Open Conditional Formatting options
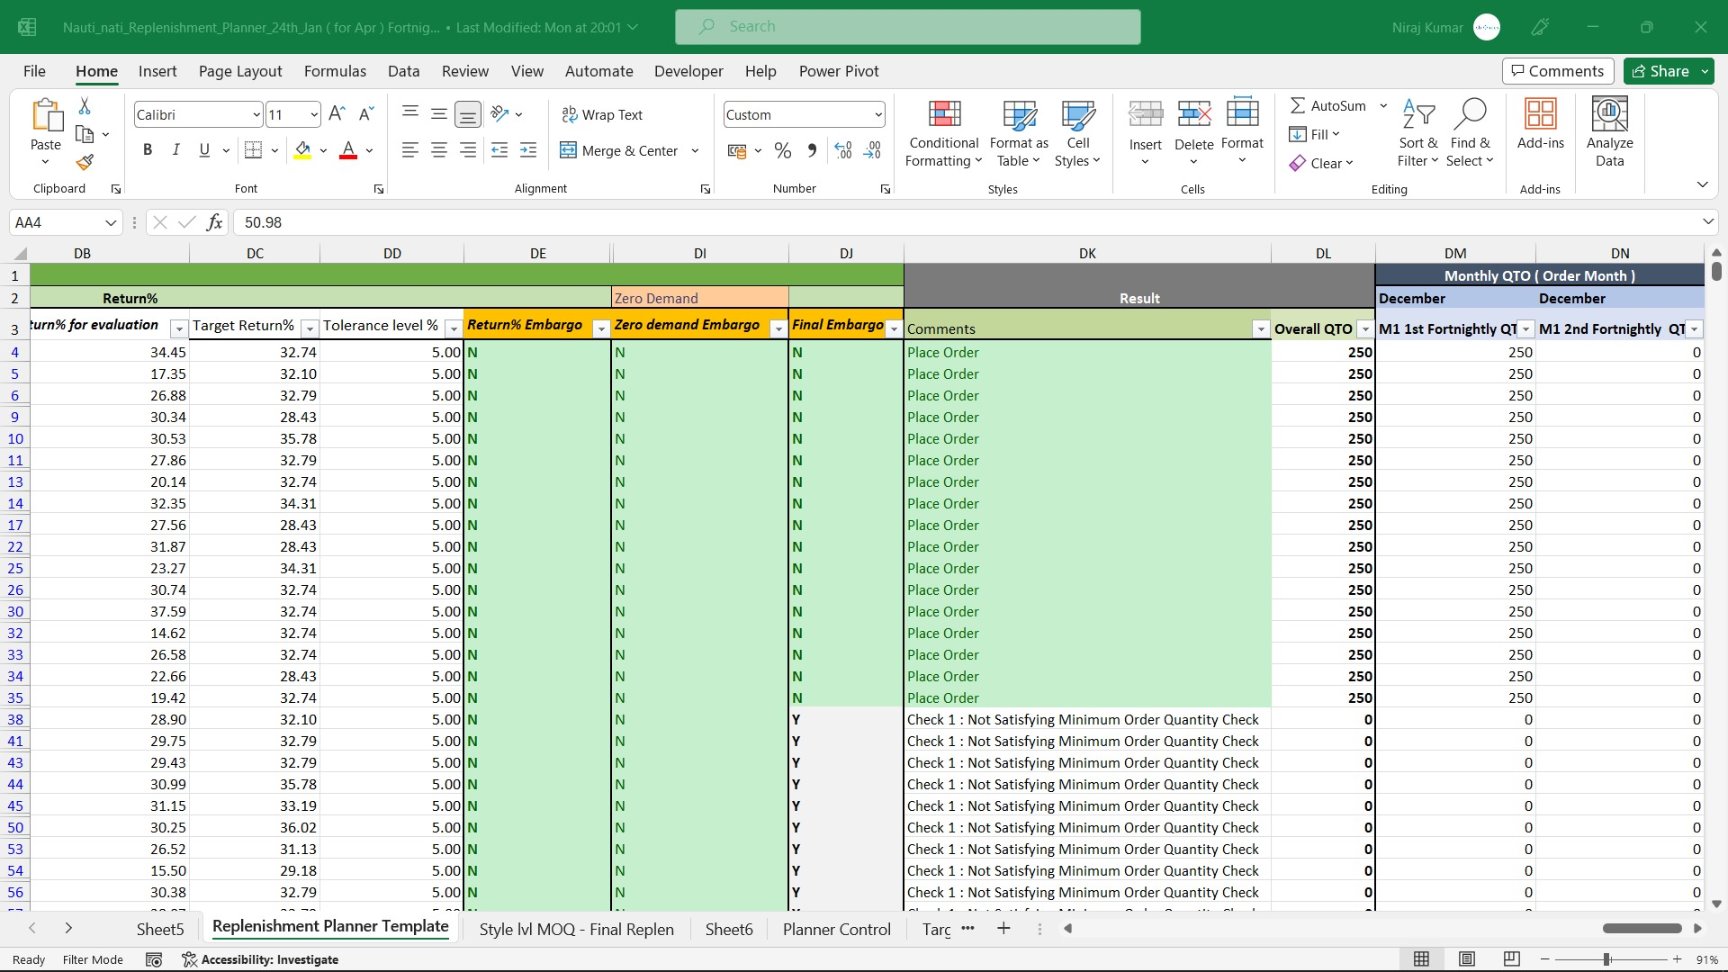The image size is (1728, 972). pos(942,133)
